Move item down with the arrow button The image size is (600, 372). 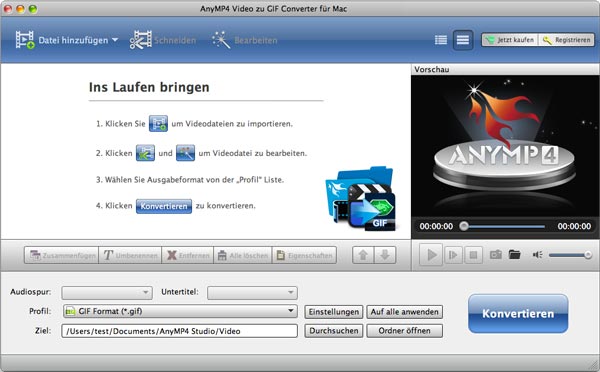pos(385,255)
